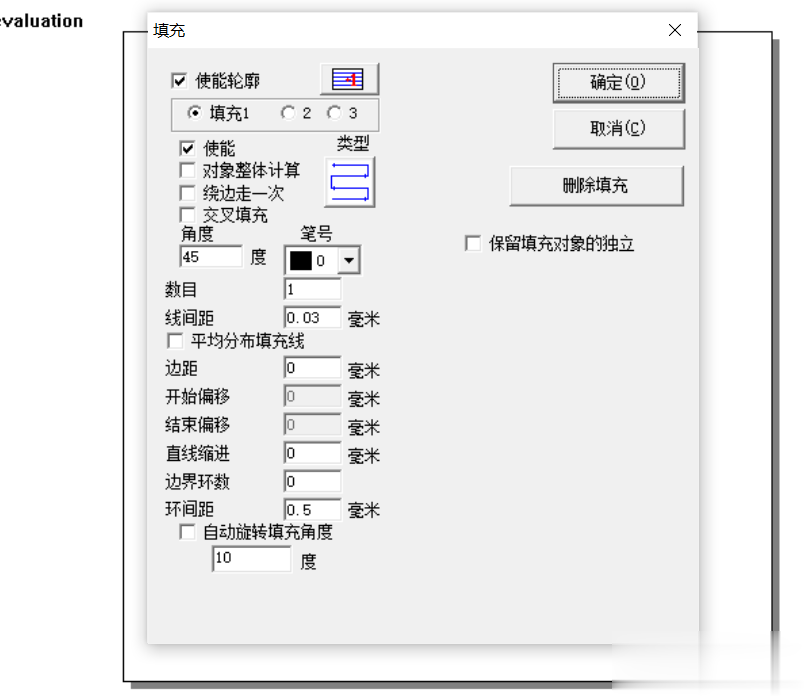Select fill radio button 2
This screenshot has width=805, height=697.
coord(288,112)
